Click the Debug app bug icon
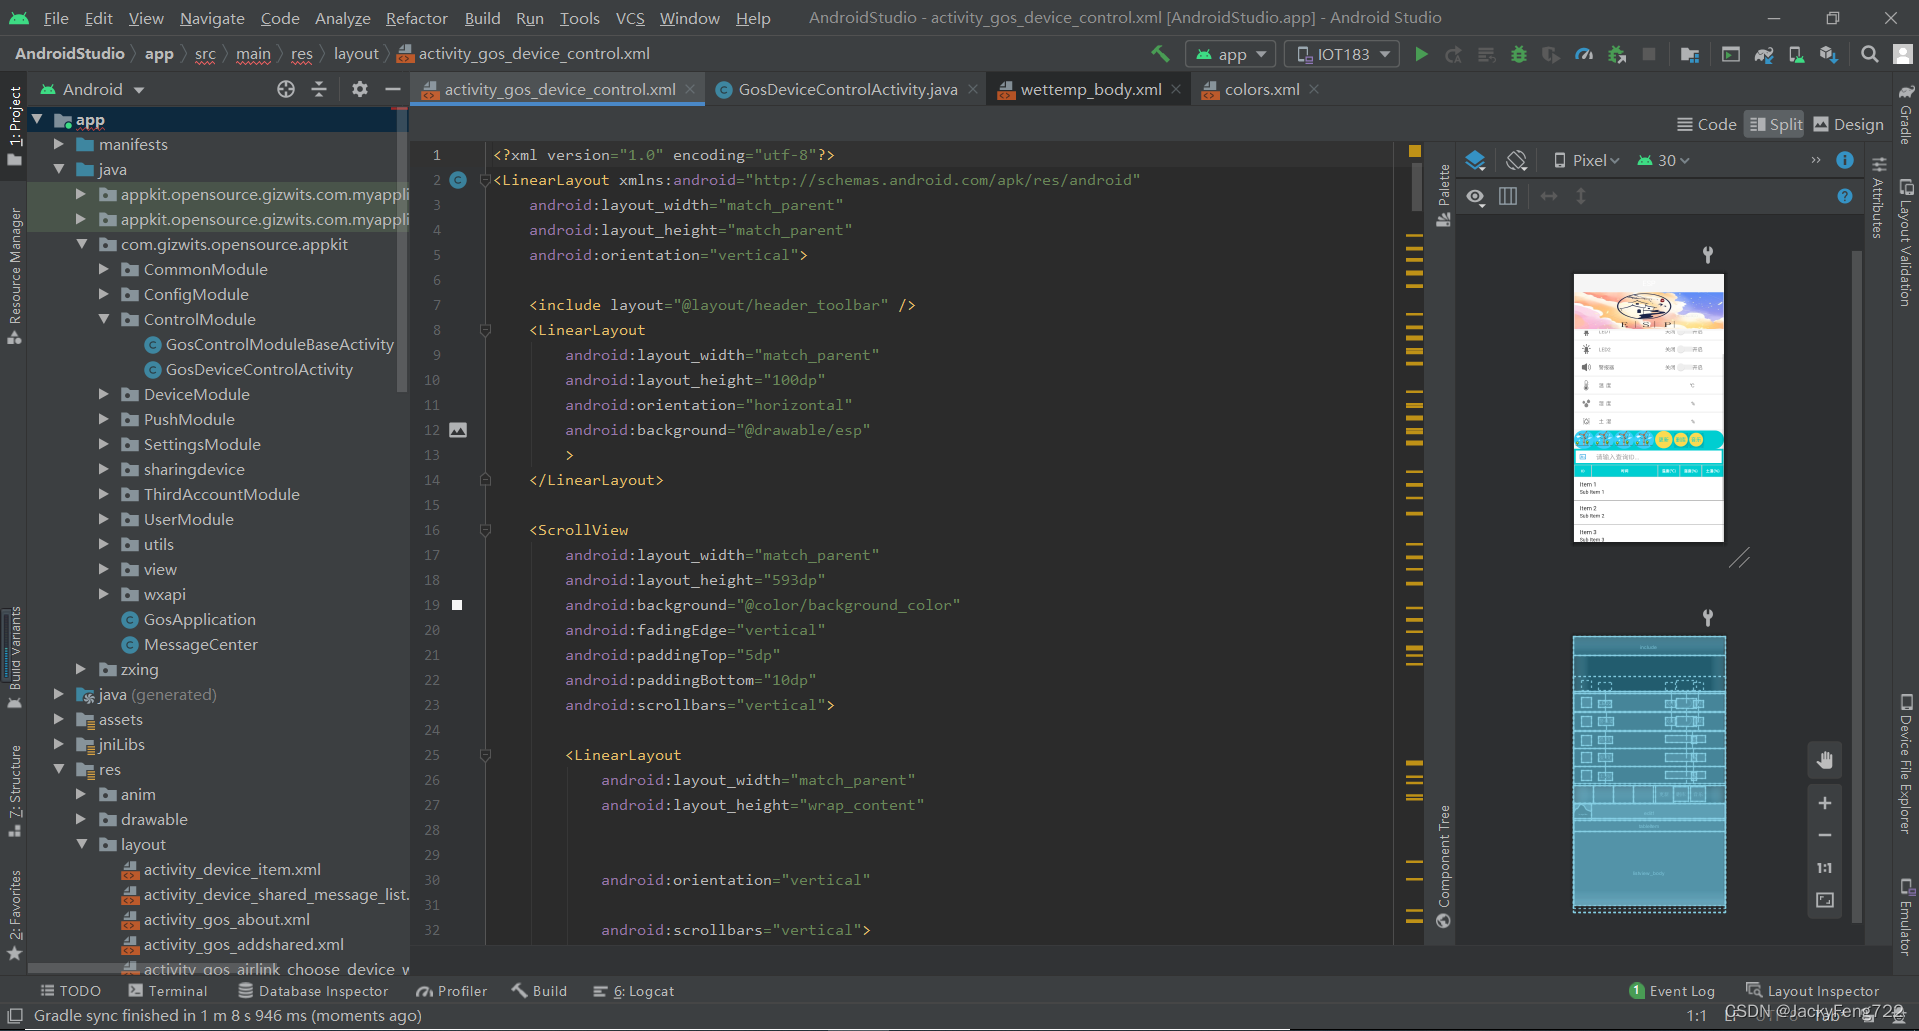This screenshot has width=1919, height=1031. [x=1518, y=54]
